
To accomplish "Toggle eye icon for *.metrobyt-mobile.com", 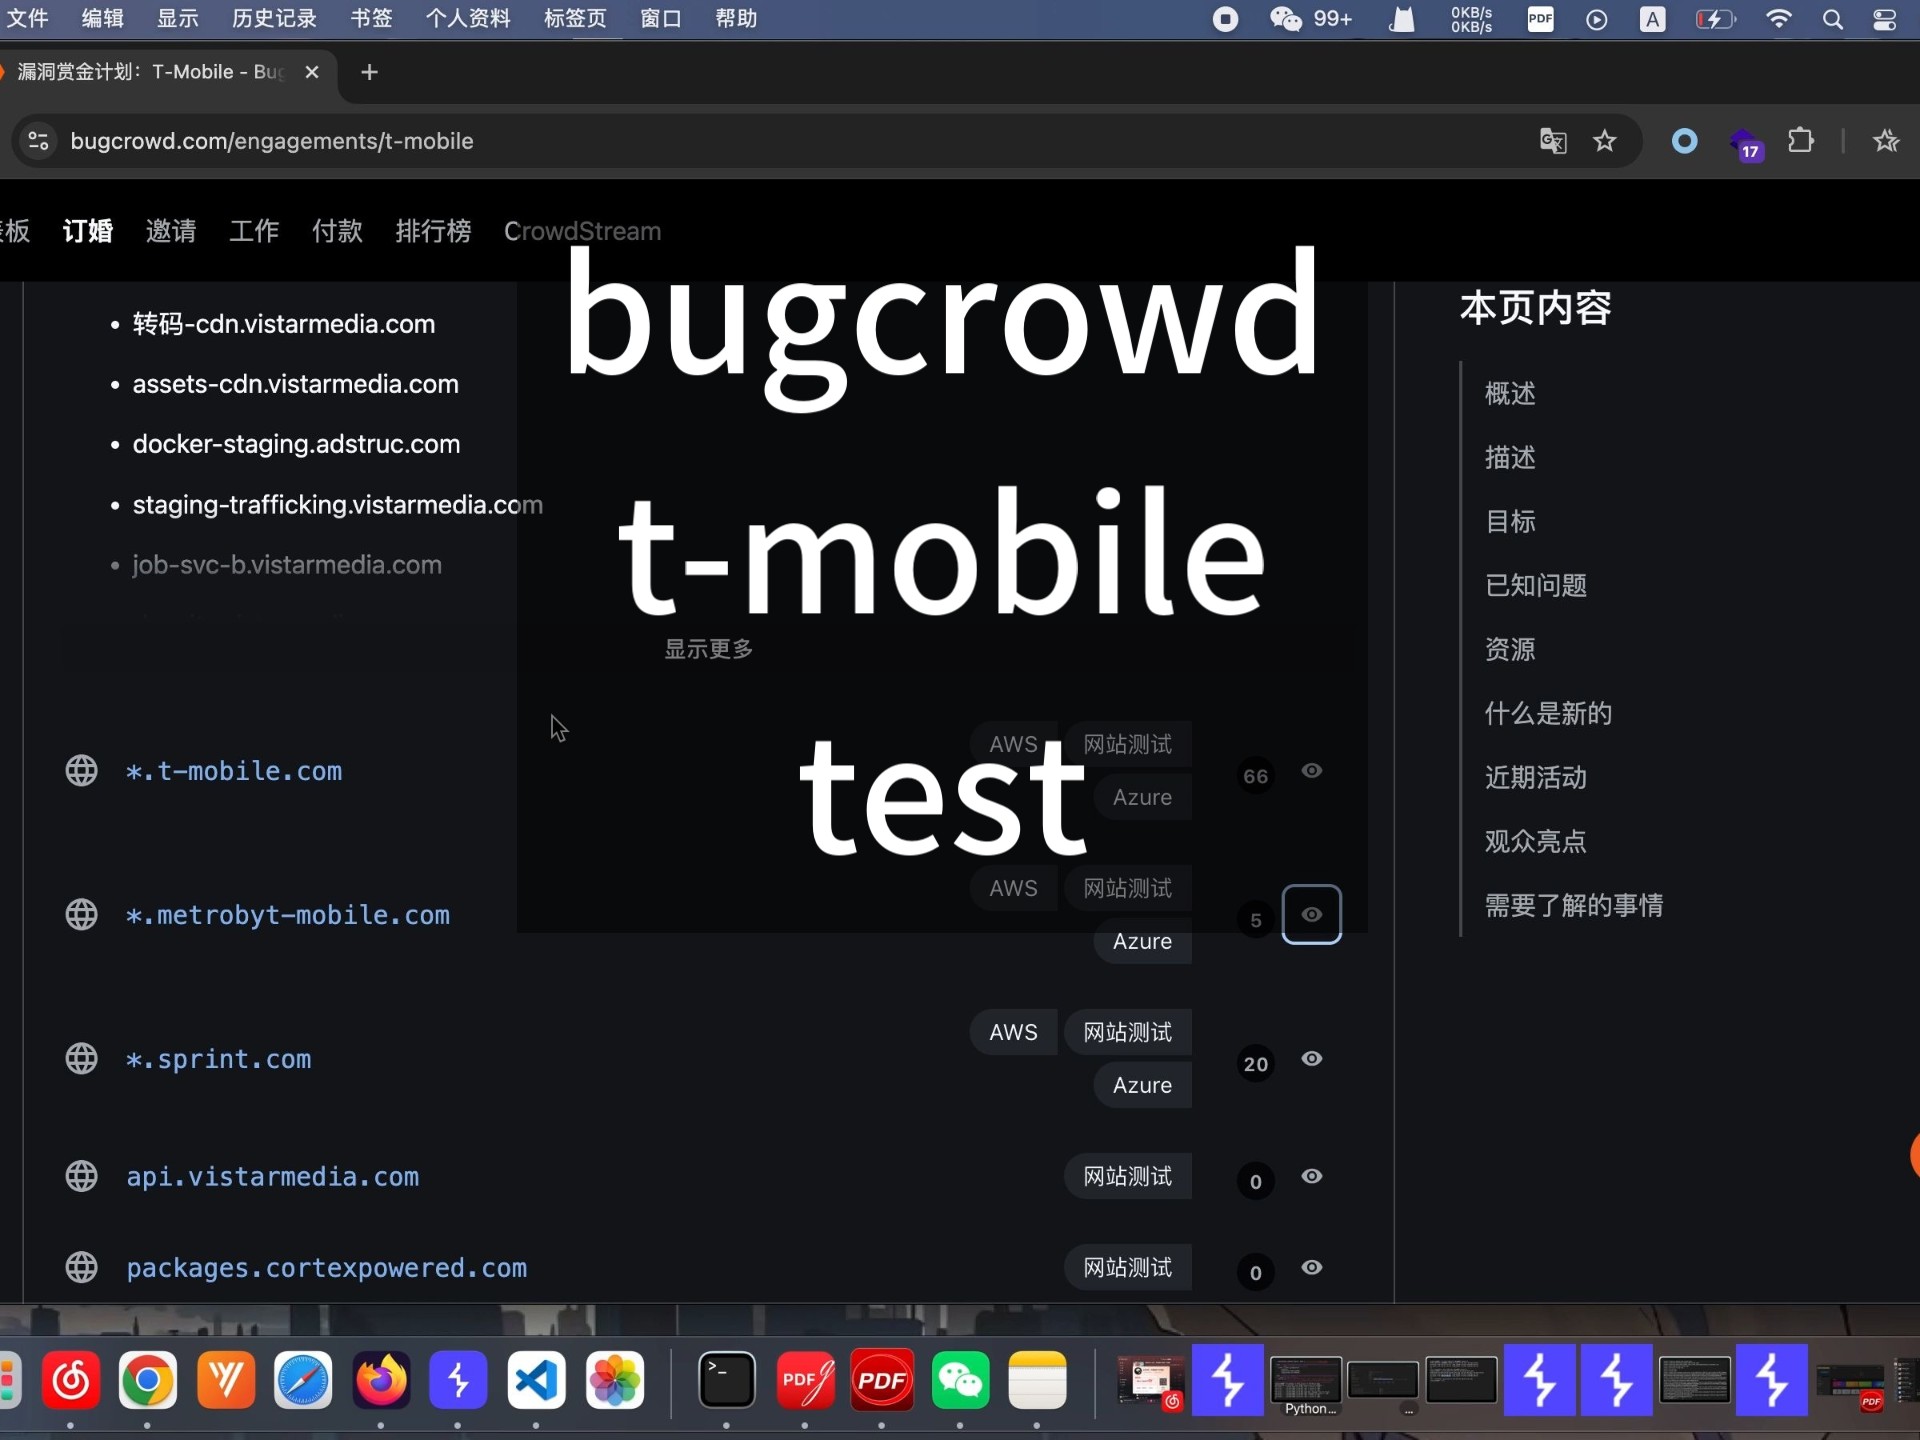I will tap(1311, 914).
